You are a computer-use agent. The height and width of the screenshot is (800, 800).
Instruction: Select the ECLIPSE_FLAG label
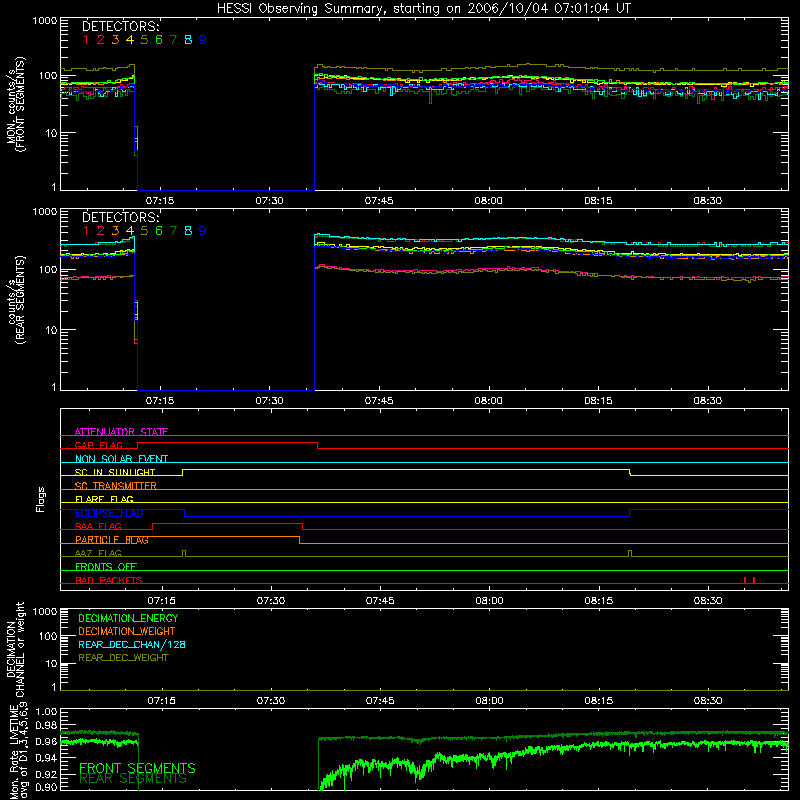click(109, 513)
